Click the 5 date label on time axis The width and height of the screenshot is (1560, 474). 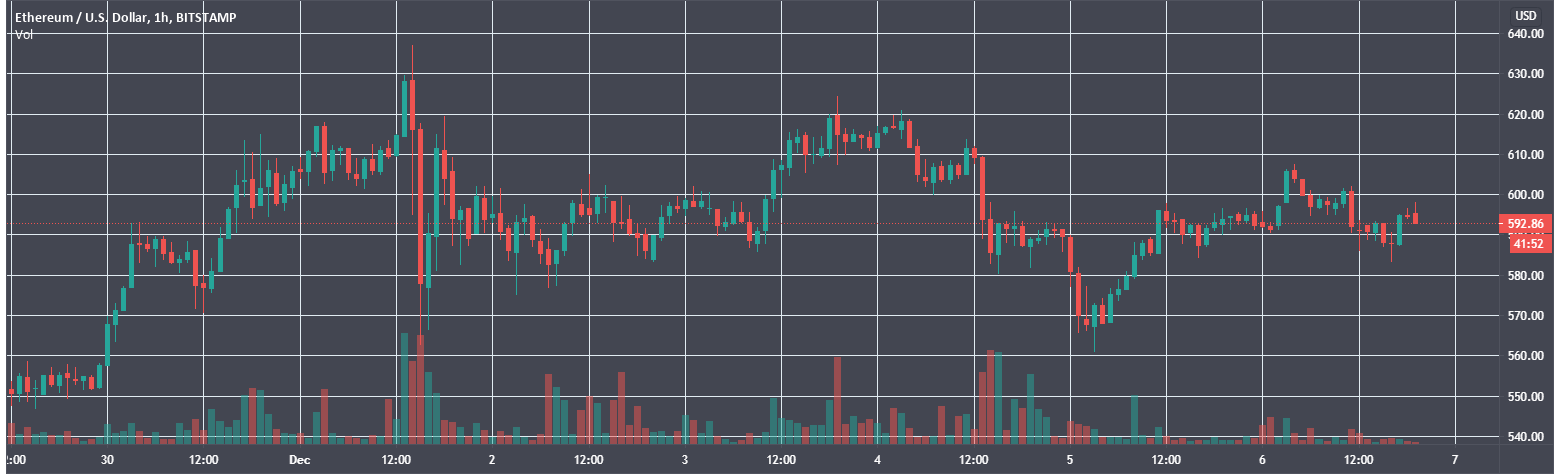(x=1069, y=460)
